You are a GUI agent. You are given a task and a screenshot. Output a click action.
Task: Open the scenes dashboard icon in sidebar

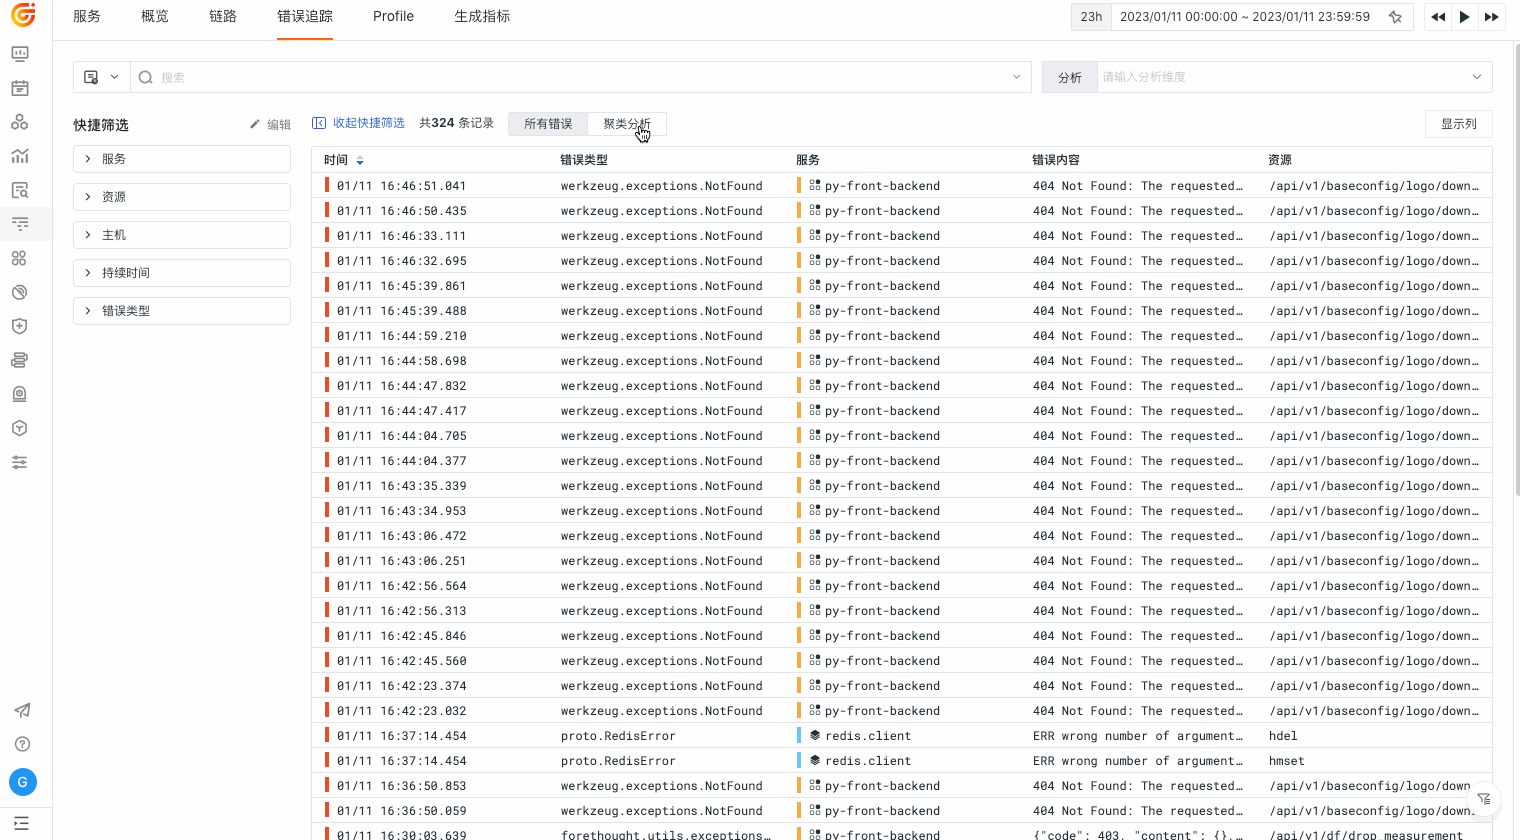click(x=20, y=54)
